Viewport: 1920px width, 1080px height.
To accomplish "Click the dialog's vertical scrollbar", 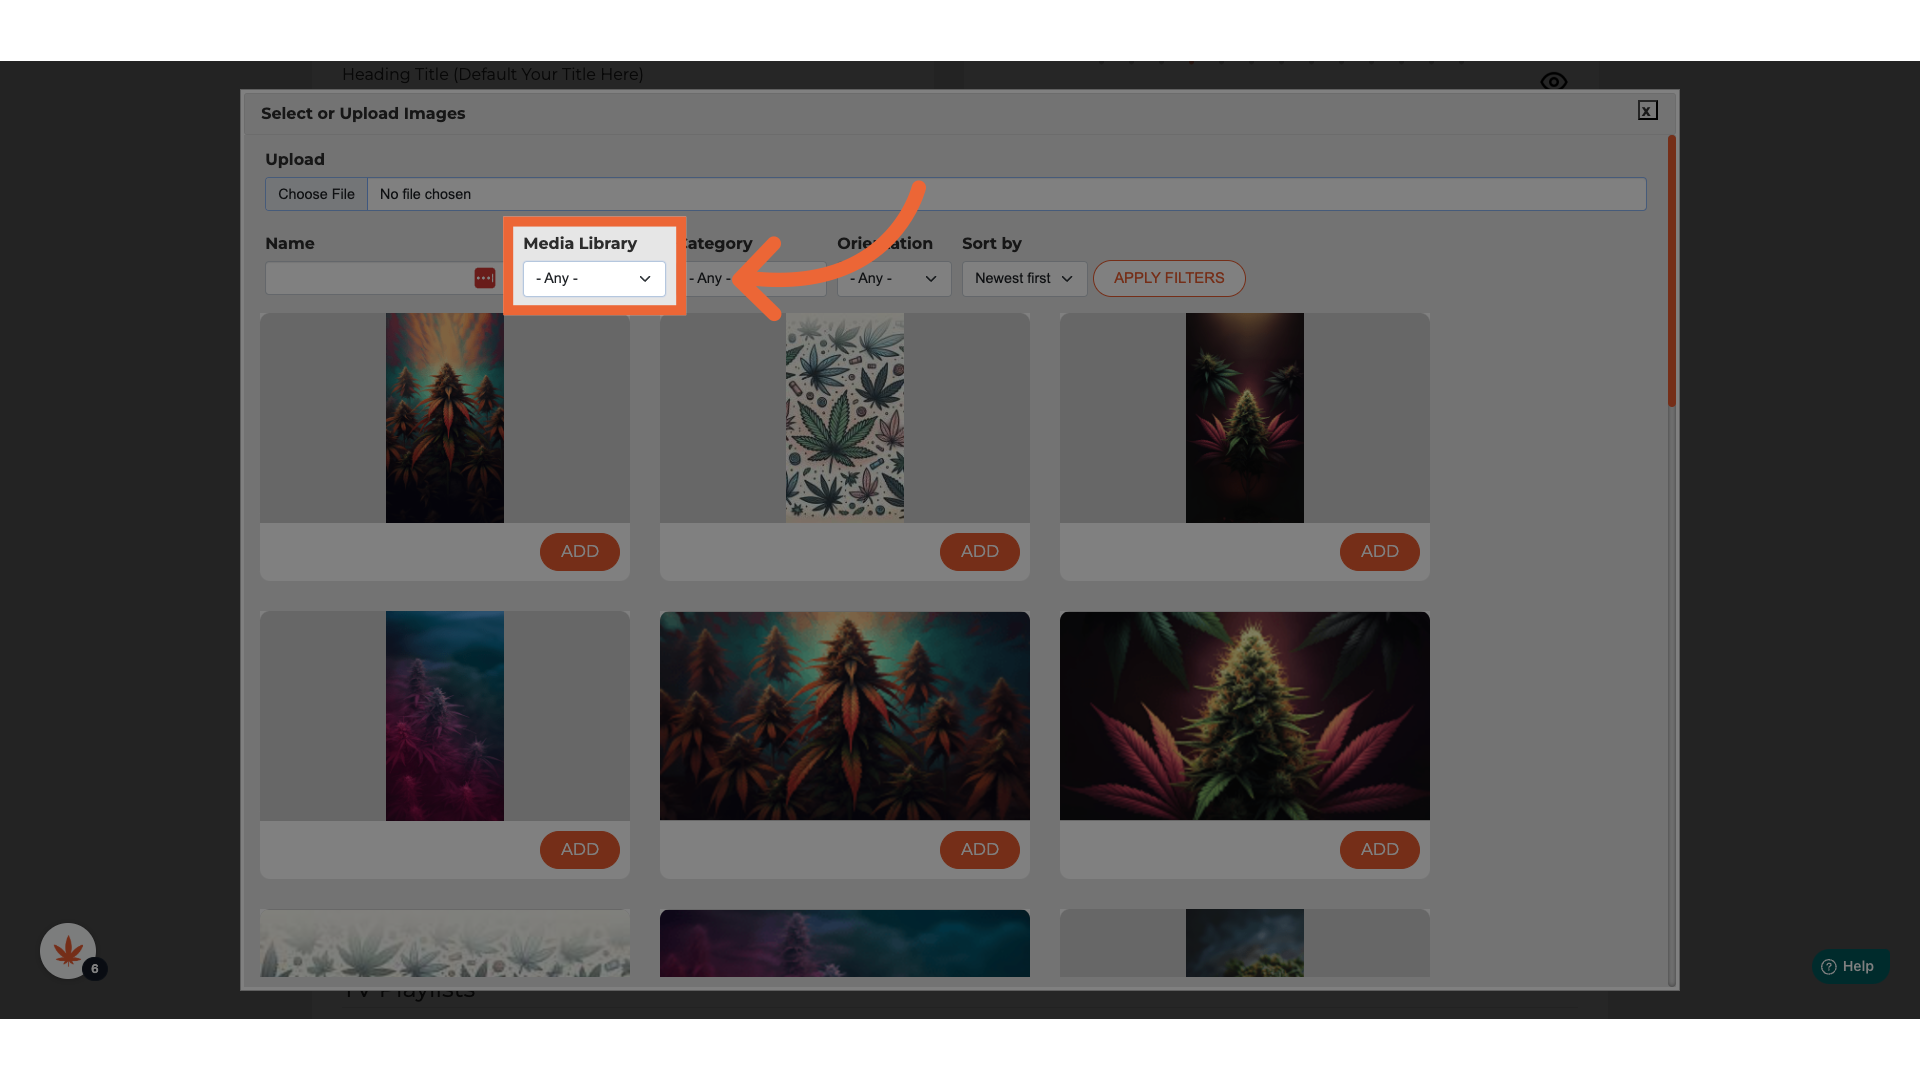I will point(1671,270).
